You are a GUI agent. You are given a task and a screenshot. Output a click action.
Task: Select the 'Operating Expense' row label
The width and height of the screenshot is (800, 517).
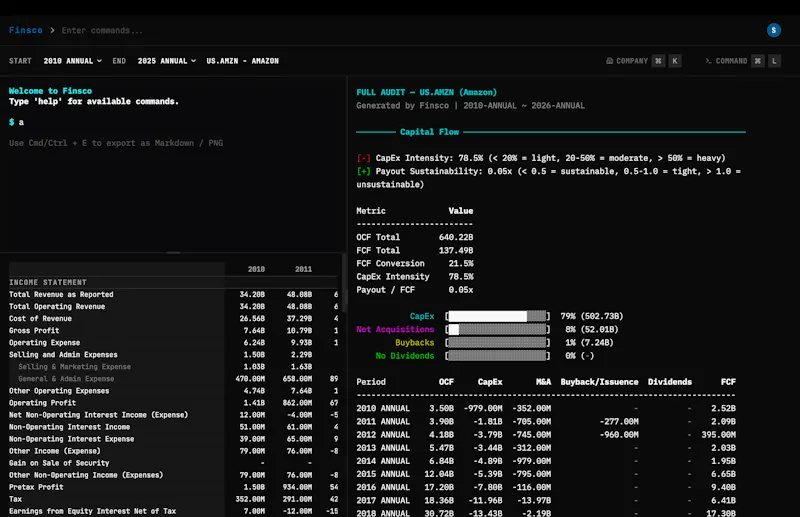[x=44, y=342]
